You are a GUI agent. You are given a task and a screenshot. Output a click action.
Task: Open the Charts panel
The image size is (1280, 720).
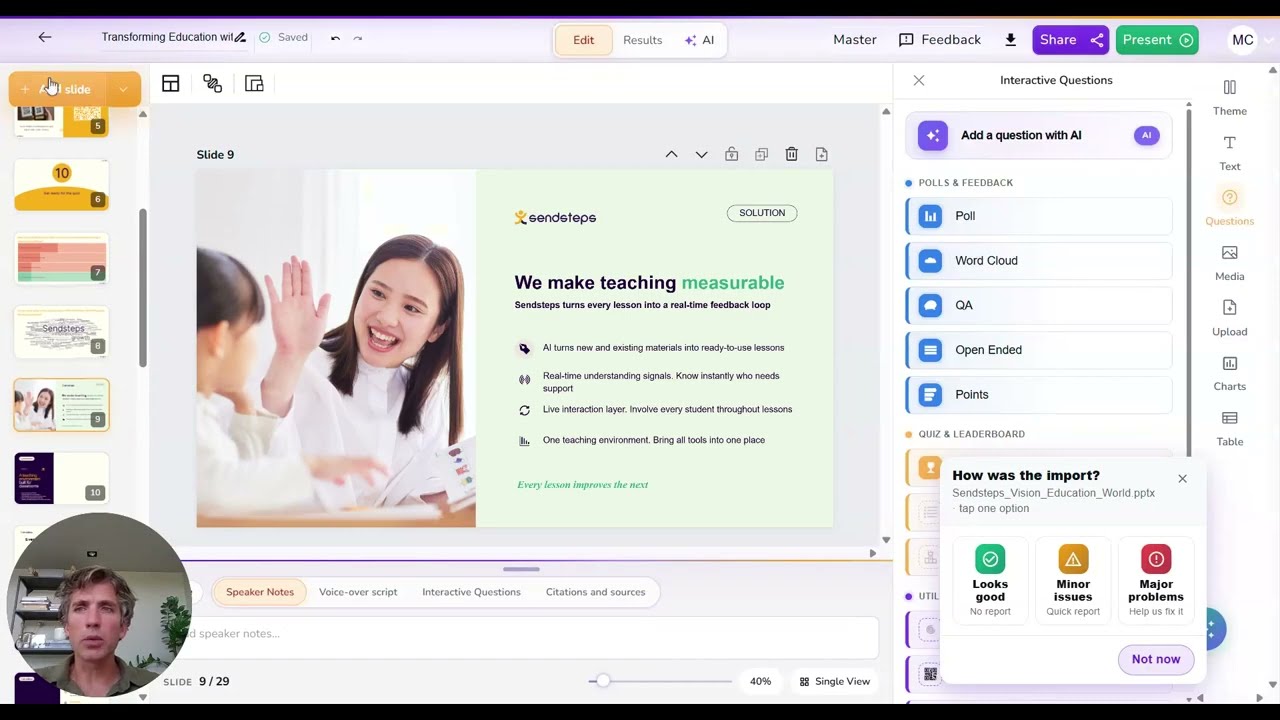coord(1229,373)
